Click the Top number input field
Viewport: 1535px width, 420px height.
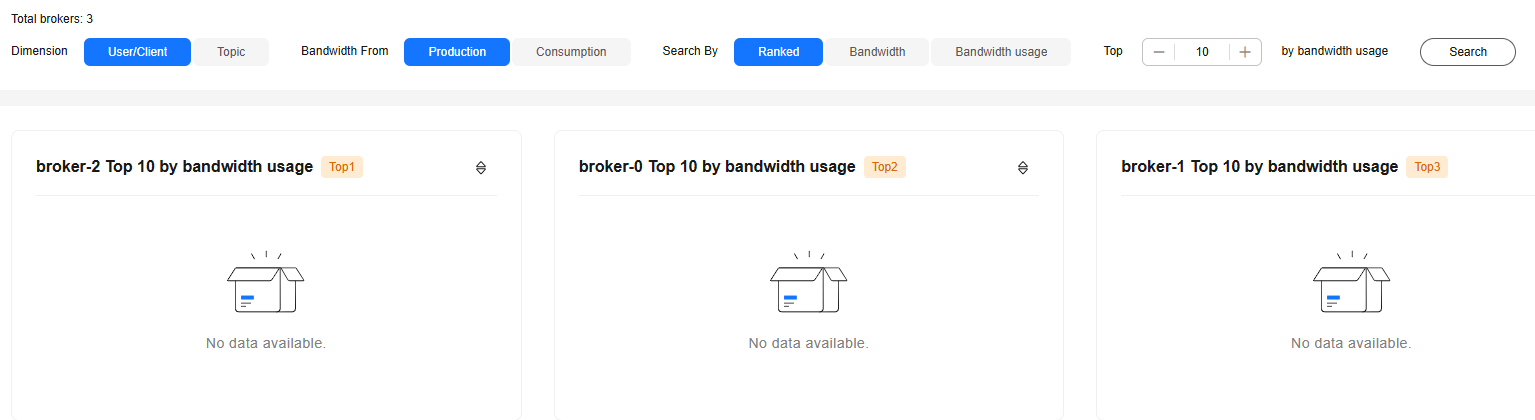pyautogui.click(x=1202, y=52)
